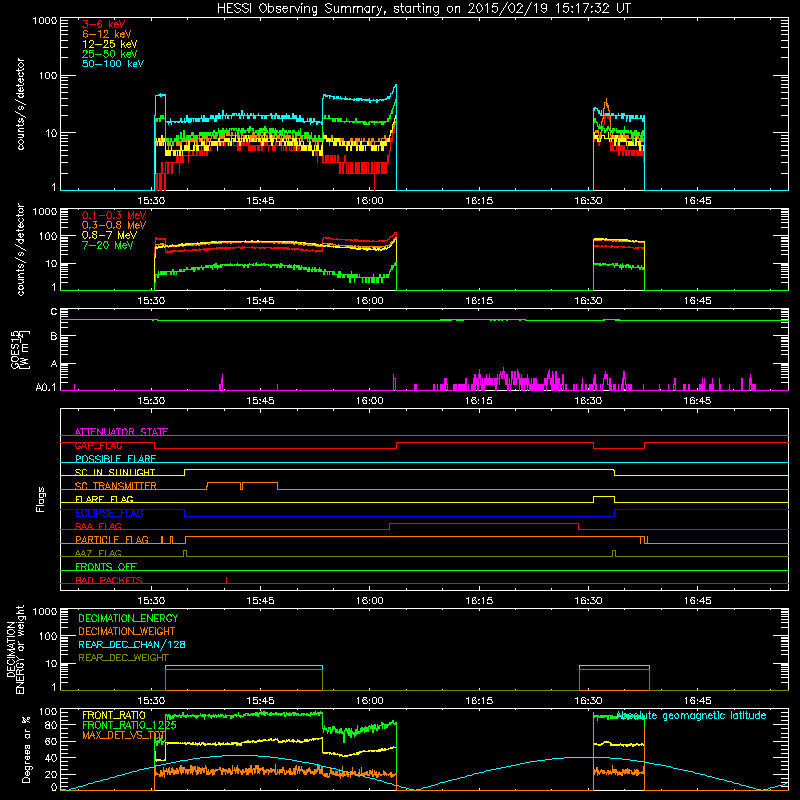Select the ATTENUATOR_STATE flag label
The height and width of the screenshot is (800, 800).
click(121, 432)
